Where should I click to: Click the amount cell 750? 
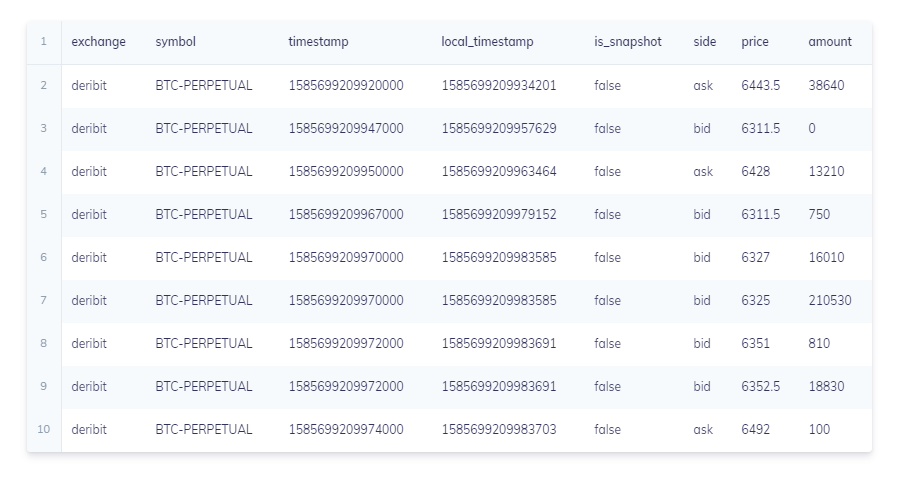819,214
